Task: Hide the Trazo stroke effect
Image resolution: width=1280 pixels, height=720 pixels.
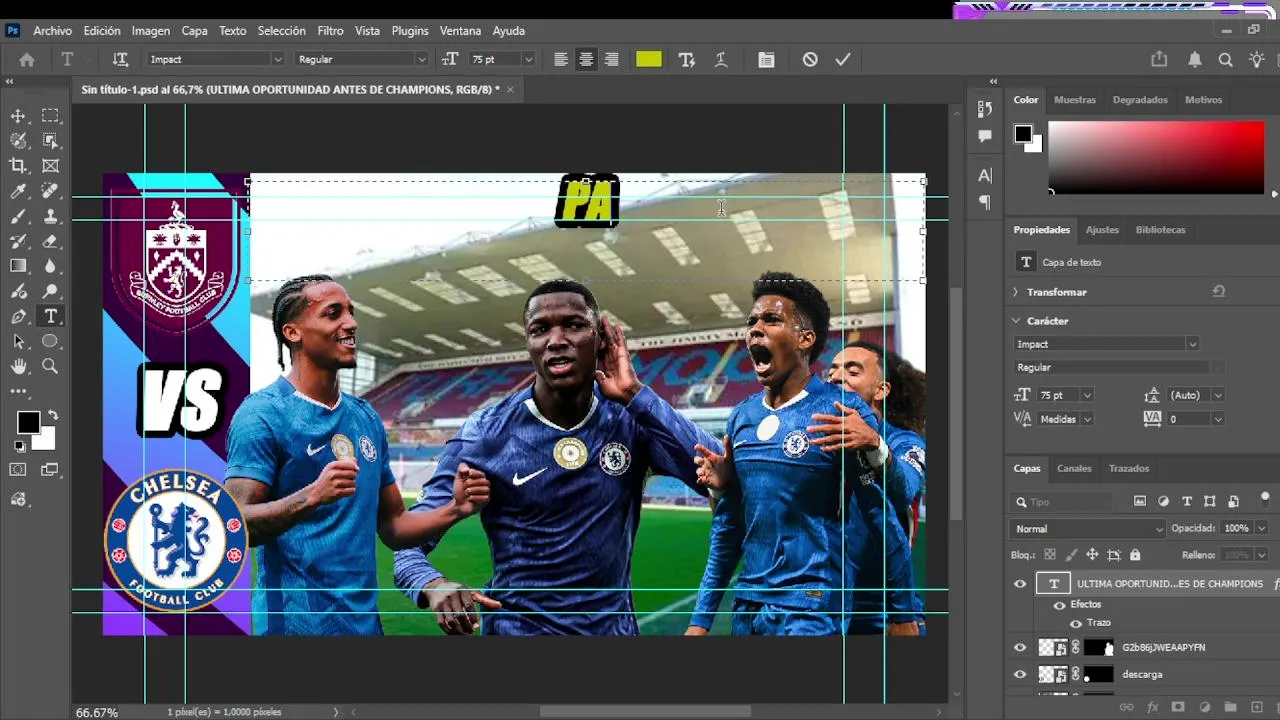Action: [x=1076, y=623]
